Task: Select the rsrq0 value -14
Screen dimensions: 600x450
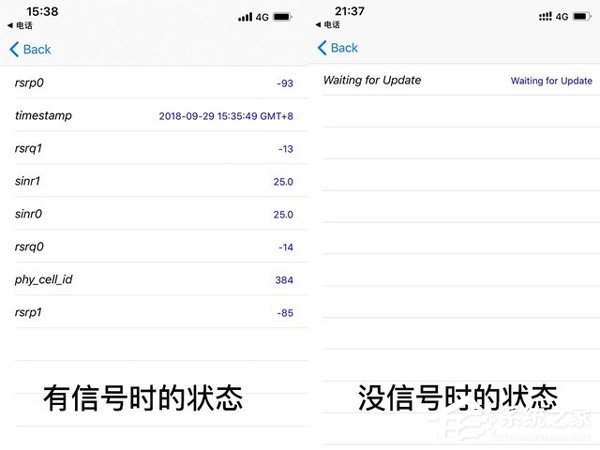Action: click(286, 248)
